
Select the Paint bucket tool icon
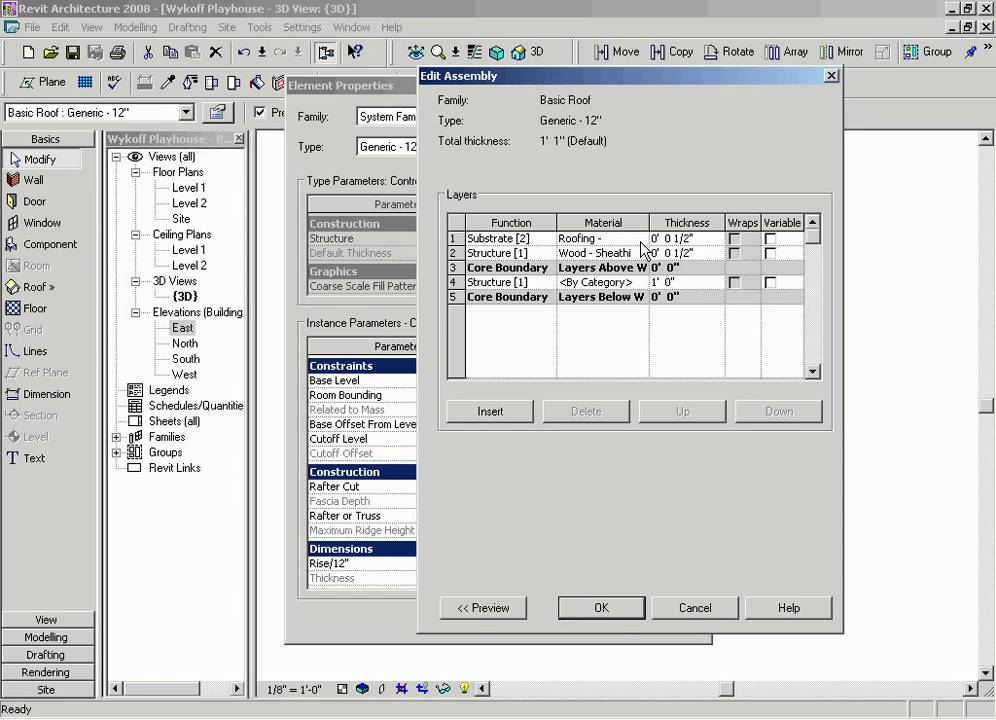pos(257,82)
